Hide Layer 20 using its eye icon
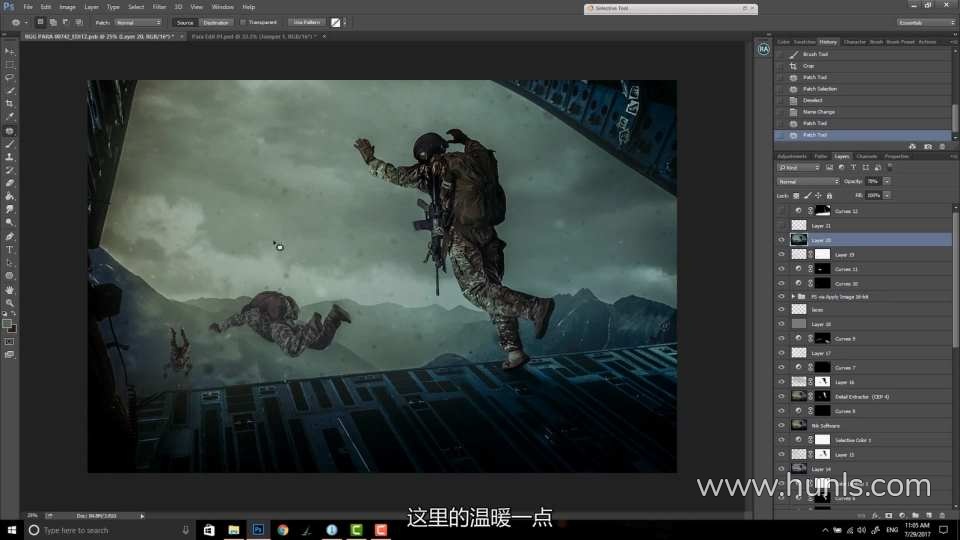960x540 pixels. pos(781,240)
